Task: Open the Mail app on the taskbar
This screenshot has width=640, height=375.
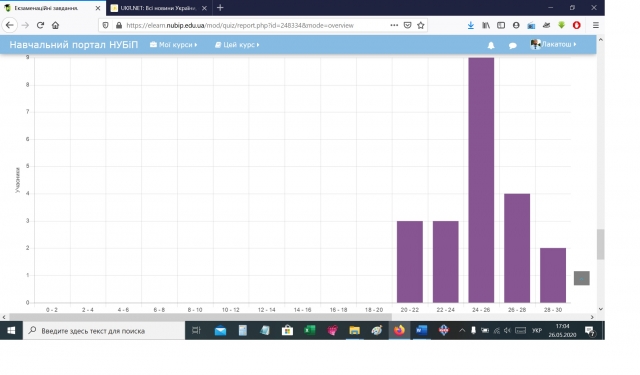Action: coord(220,331)
